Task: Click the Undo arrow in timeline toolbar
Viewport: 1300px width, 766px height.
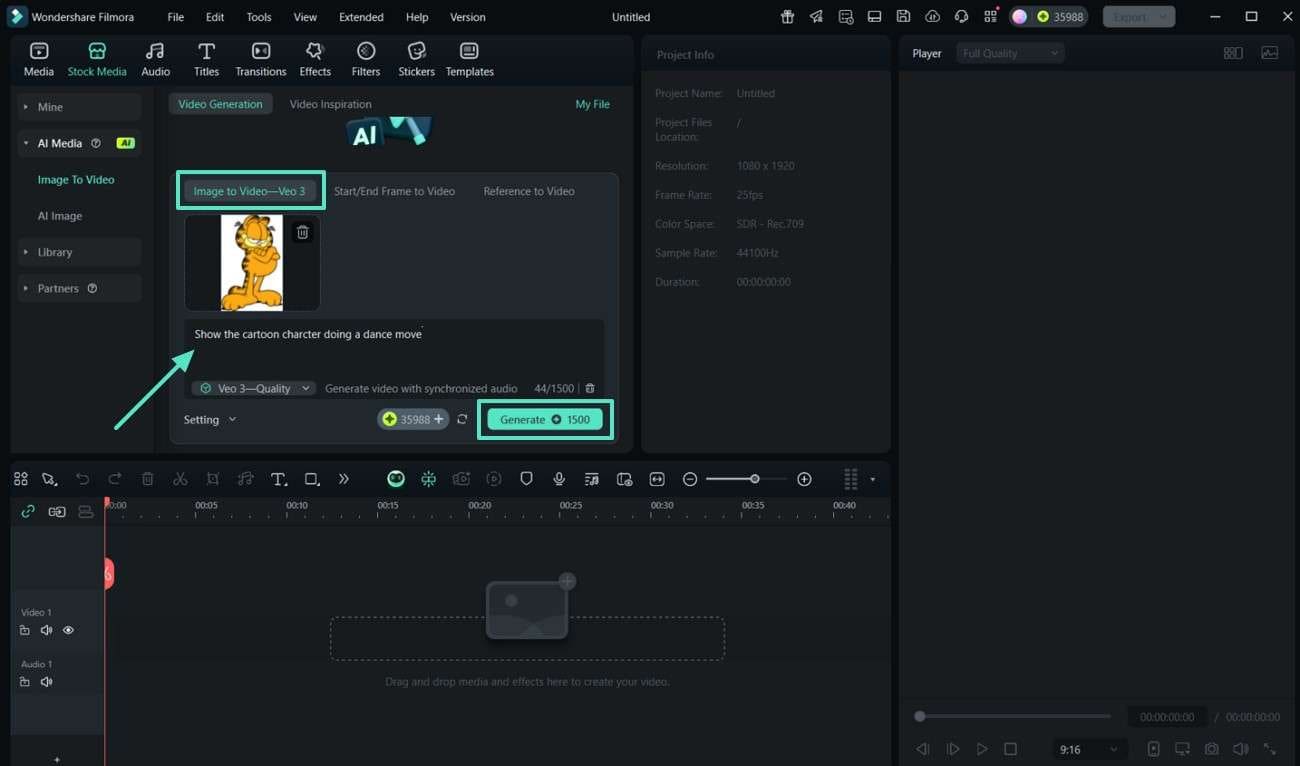Action: tap(82, 479)
